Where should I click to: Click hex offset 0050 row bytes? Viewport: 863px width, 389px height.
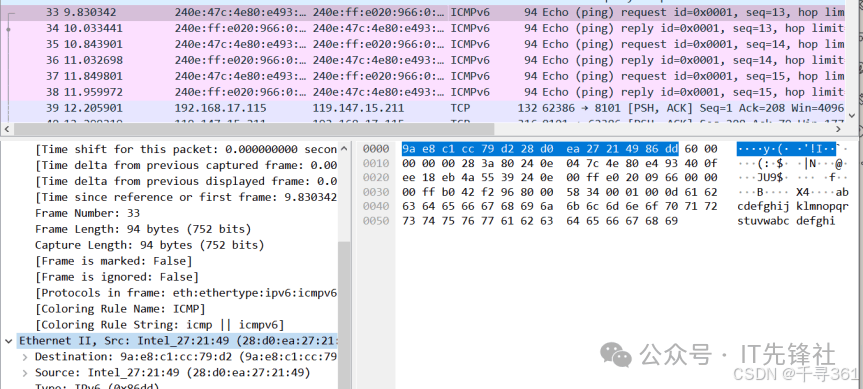click(539, 221)
